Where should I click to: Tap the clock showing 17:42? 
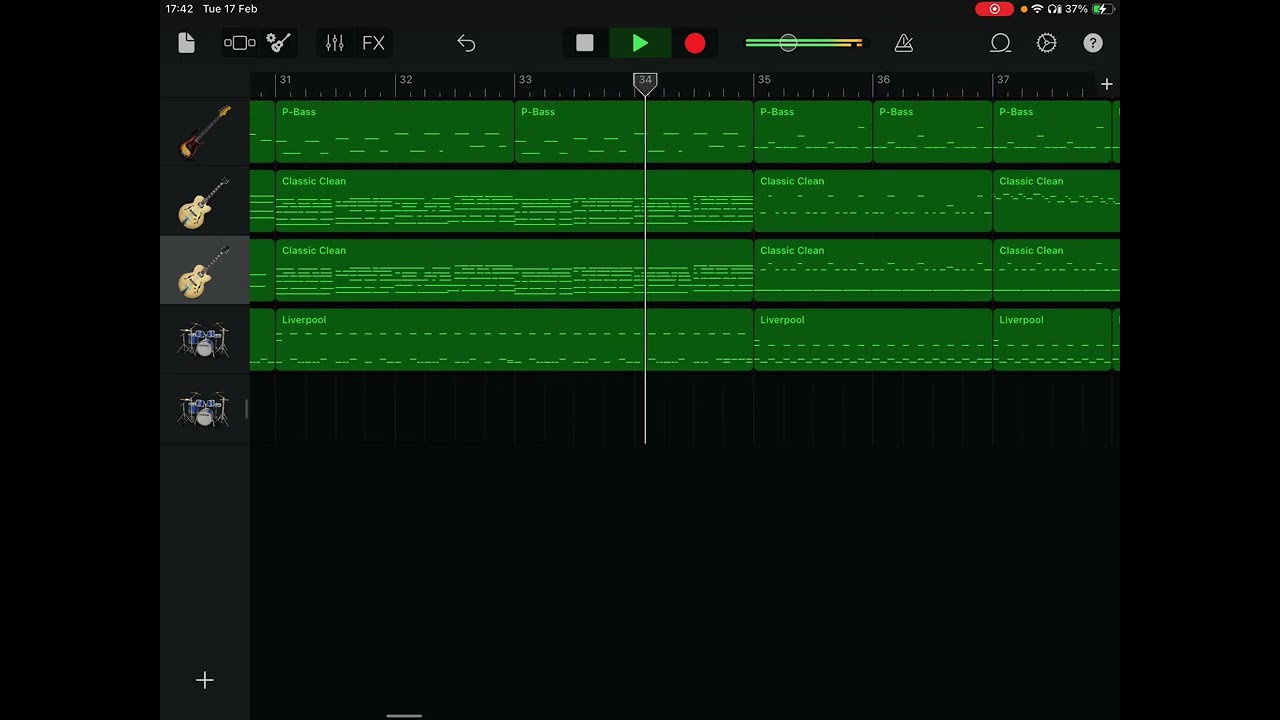coord(180,9)
